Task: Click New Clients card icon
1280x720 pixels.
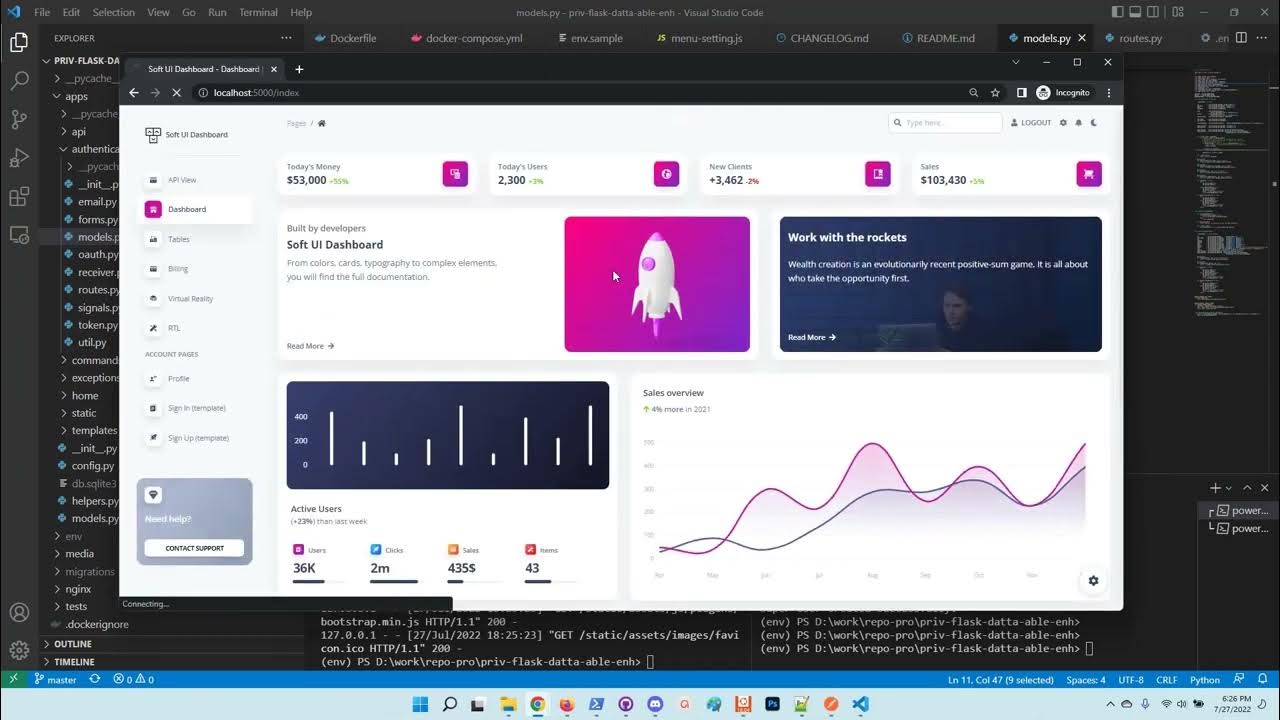Action: (878, 174)
